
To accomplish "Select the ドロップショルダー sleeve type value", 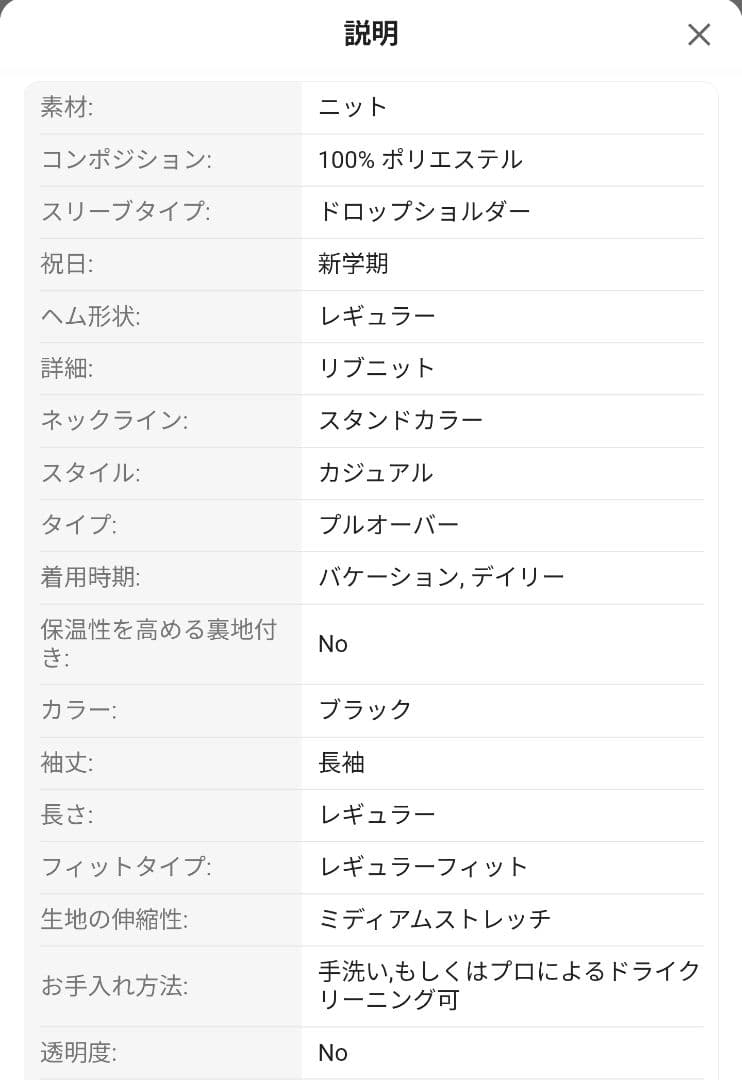I will pyautogui.click(x=424, y=212).
